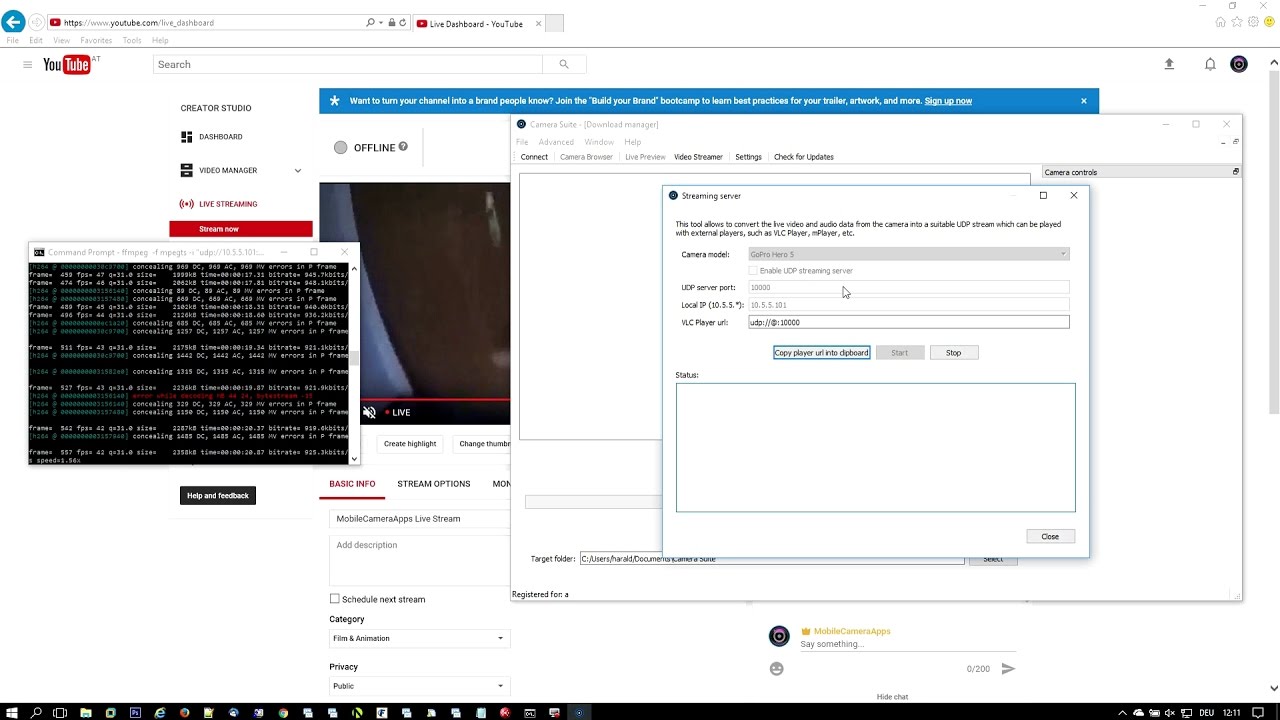The width and height of the screenshot is (1280, 720).
Task: Click the Add description text area
Action: [419, 559]
